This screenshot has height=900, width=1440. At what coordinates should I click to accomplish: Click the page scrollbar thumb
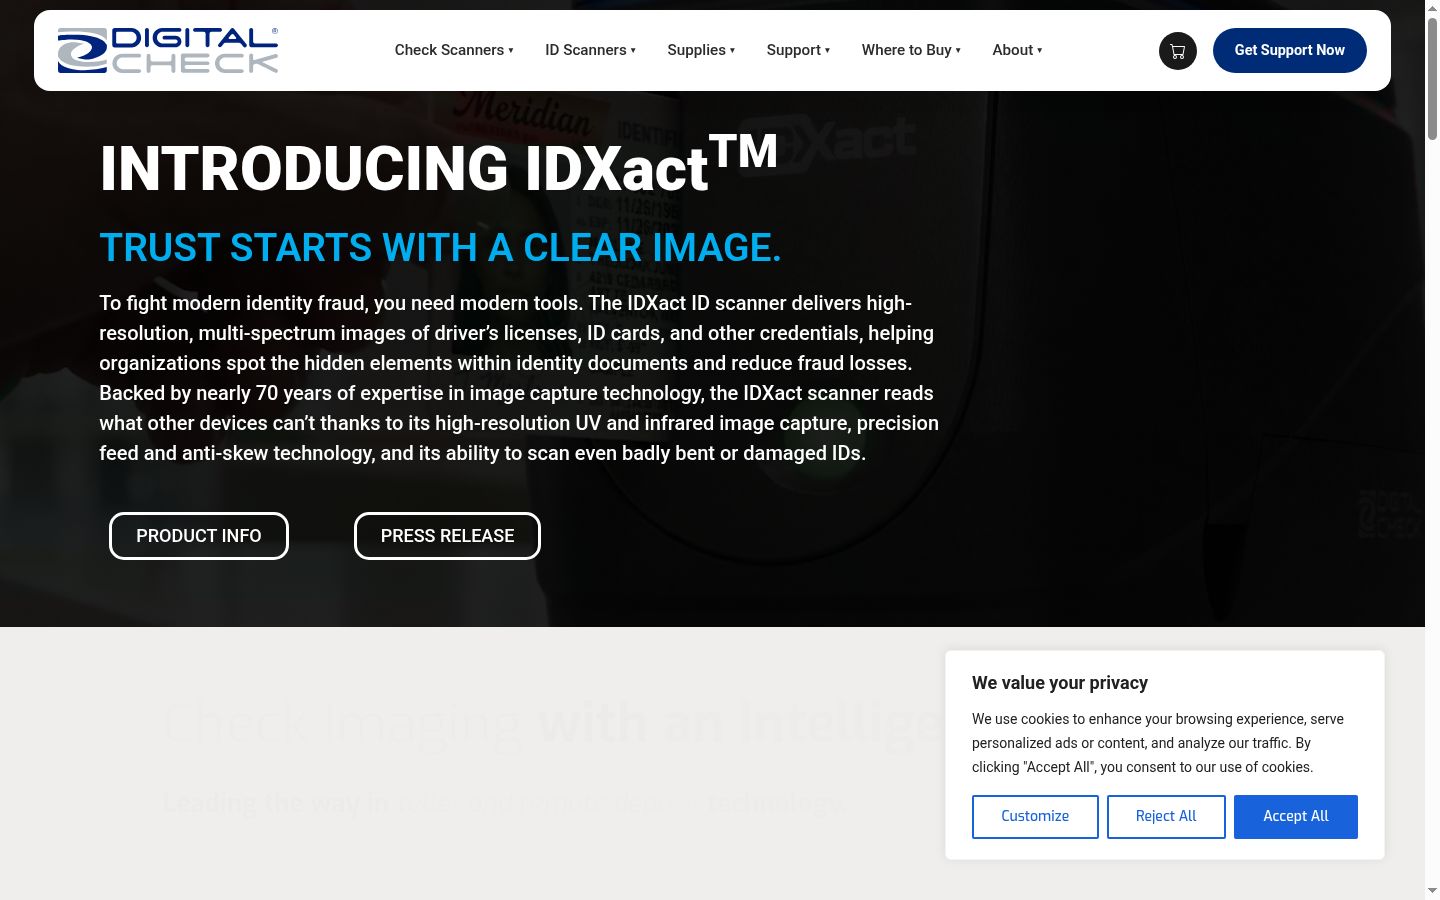pos(1432,80)
